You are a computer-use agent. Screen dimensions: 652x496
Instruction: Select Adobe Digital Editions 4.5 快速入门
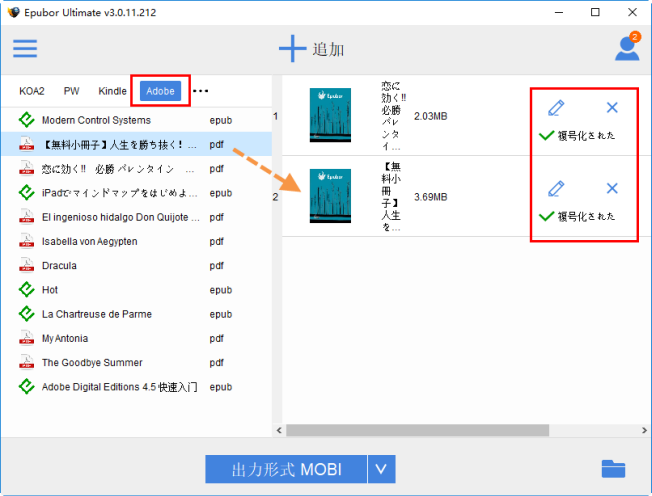(x=136, y=387)
